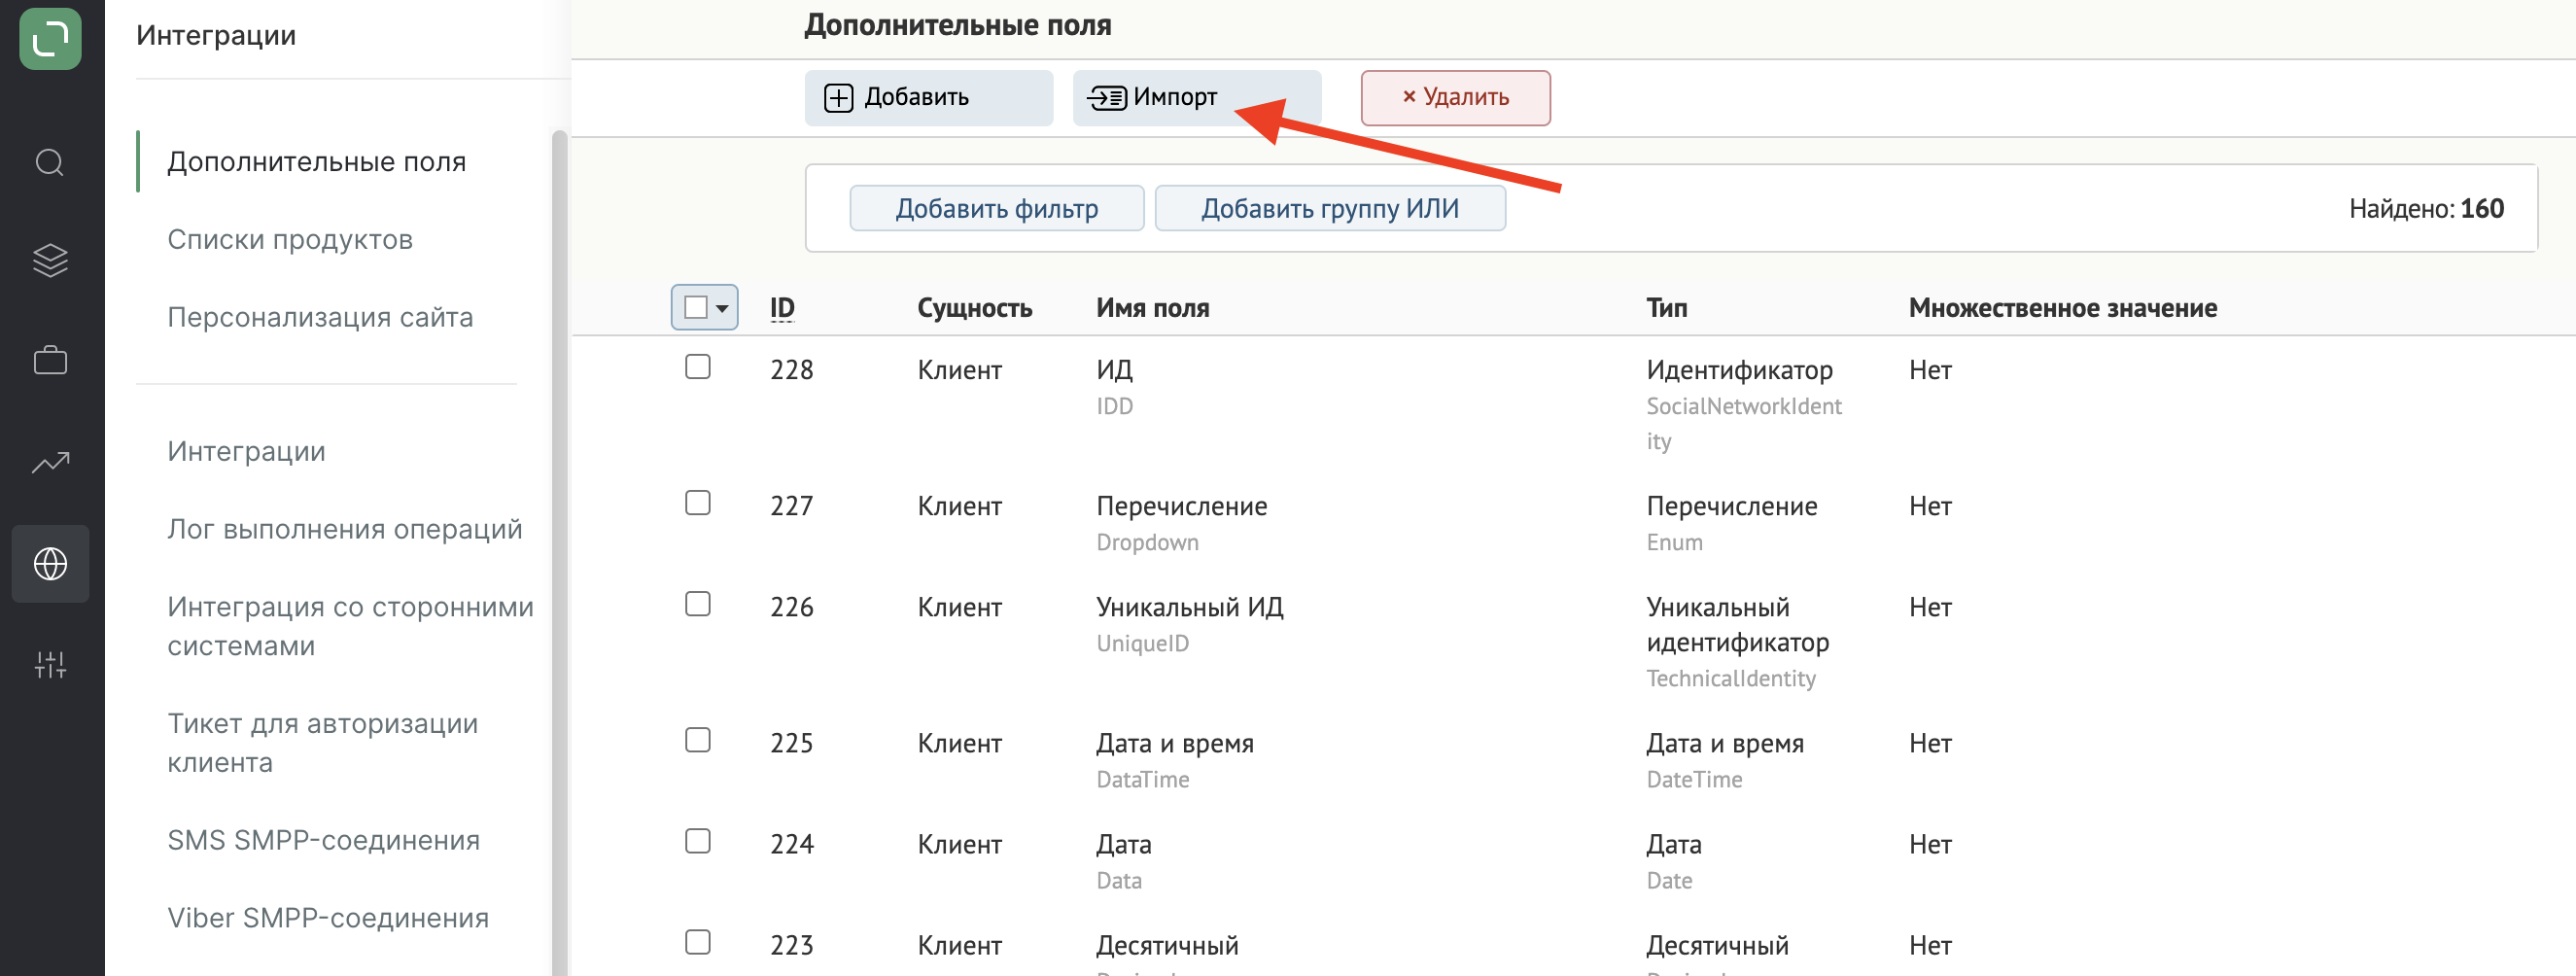Check the row with ID 228
Screen dimensions: 2576x976
pyautogui.click(x=697, y=367)
